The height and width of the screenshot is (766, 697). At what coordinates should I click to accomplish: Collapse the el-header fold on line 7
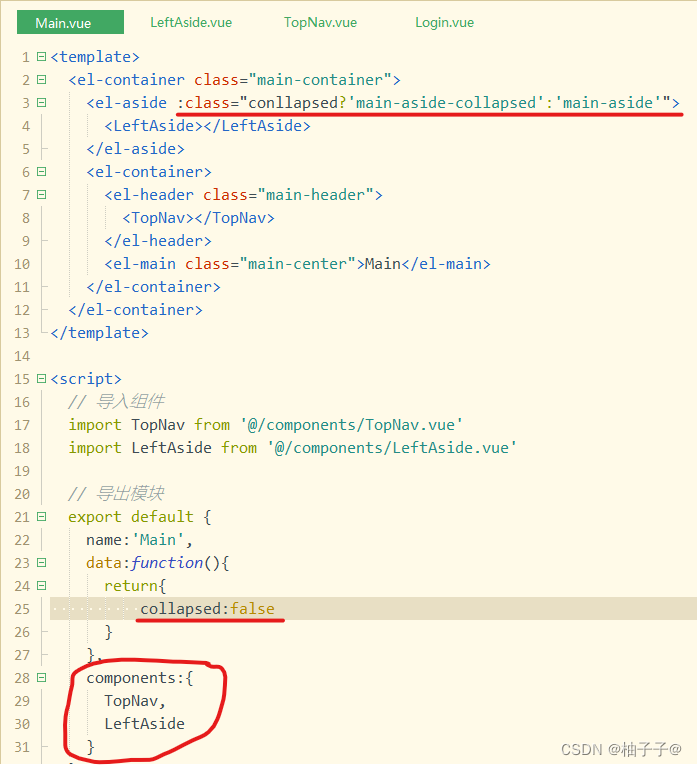(x=42, y=194)
